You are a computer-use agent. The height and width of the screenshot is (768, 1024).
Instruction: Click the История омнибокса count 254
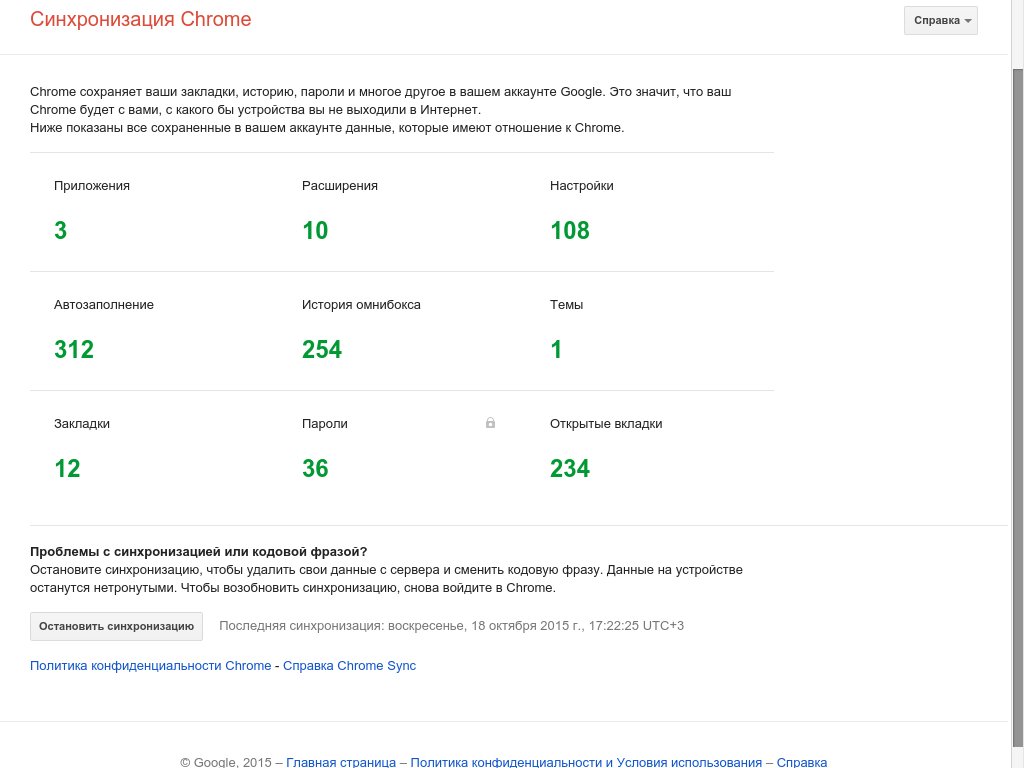click(x=322, y=349)
